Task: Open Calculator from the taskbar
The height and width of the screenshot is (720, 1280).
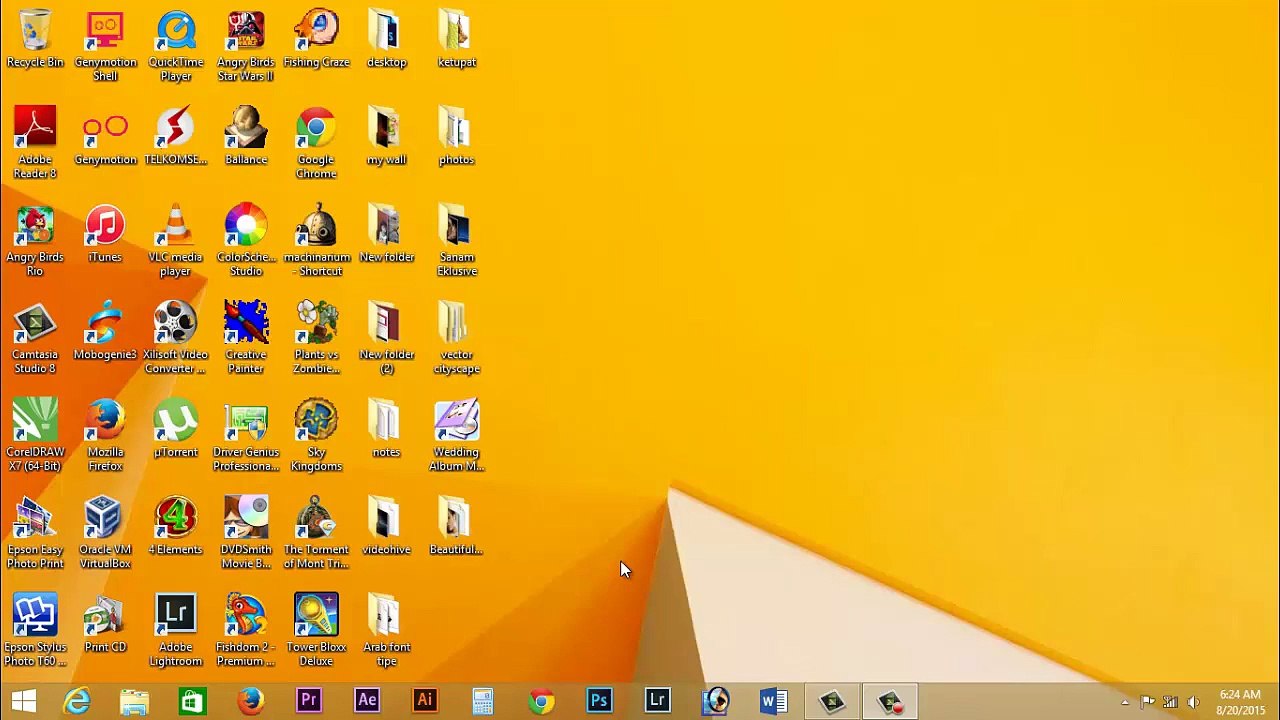Action: tap(483, 701)
